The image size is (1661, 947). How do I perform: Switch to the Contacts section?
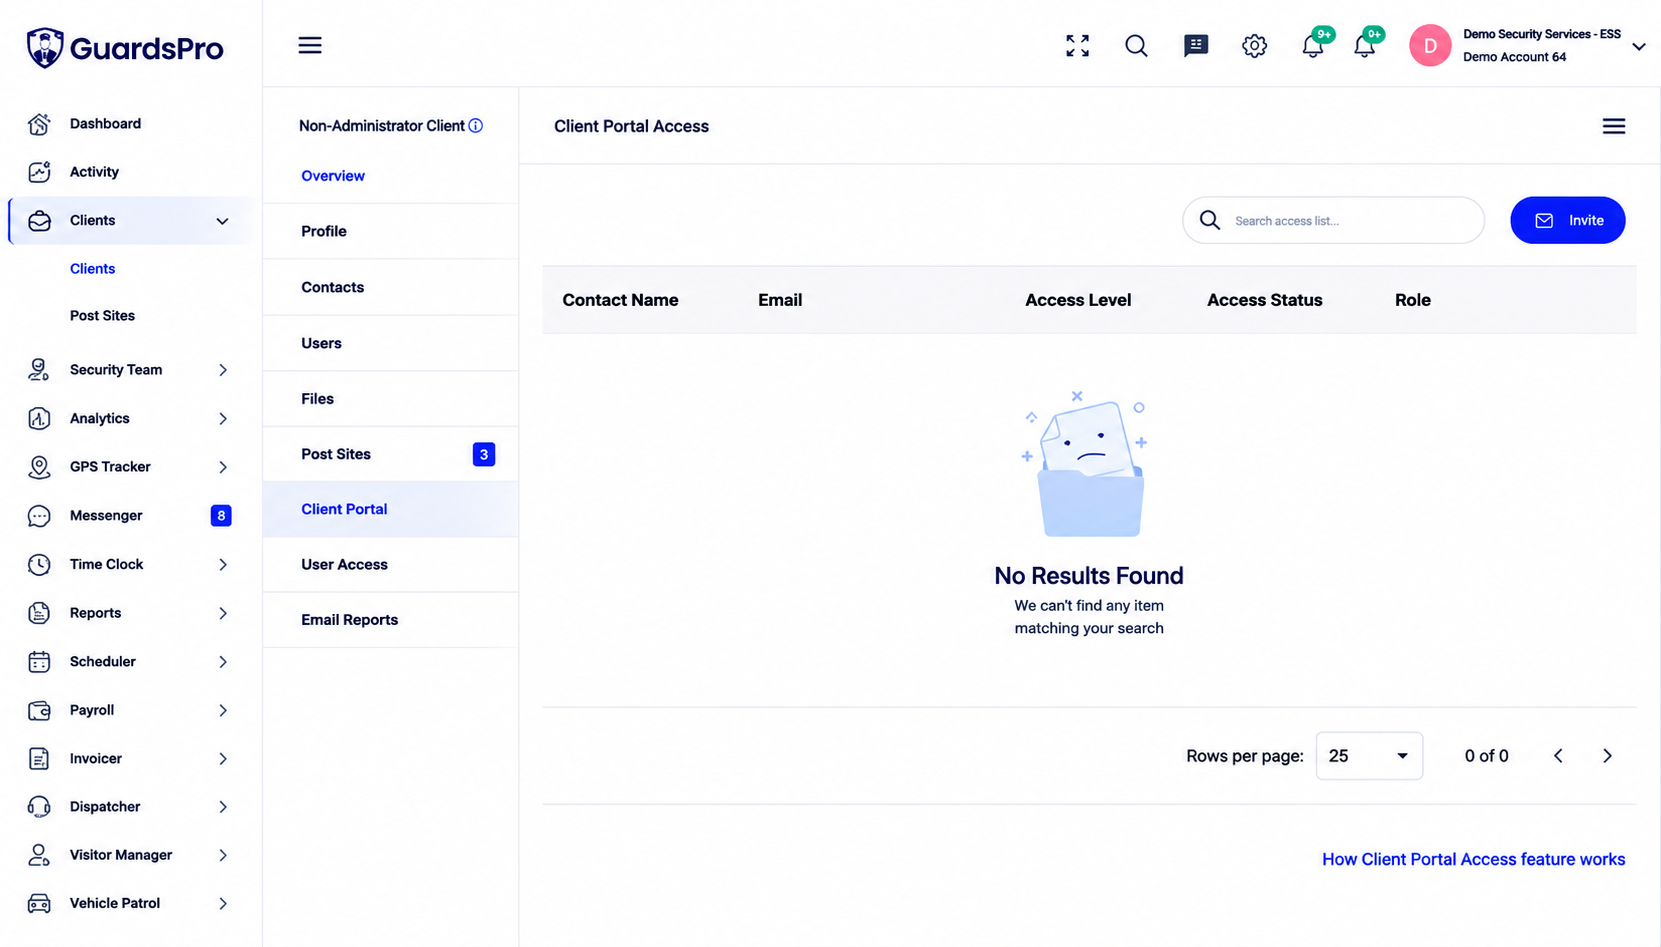click(390, 287)
